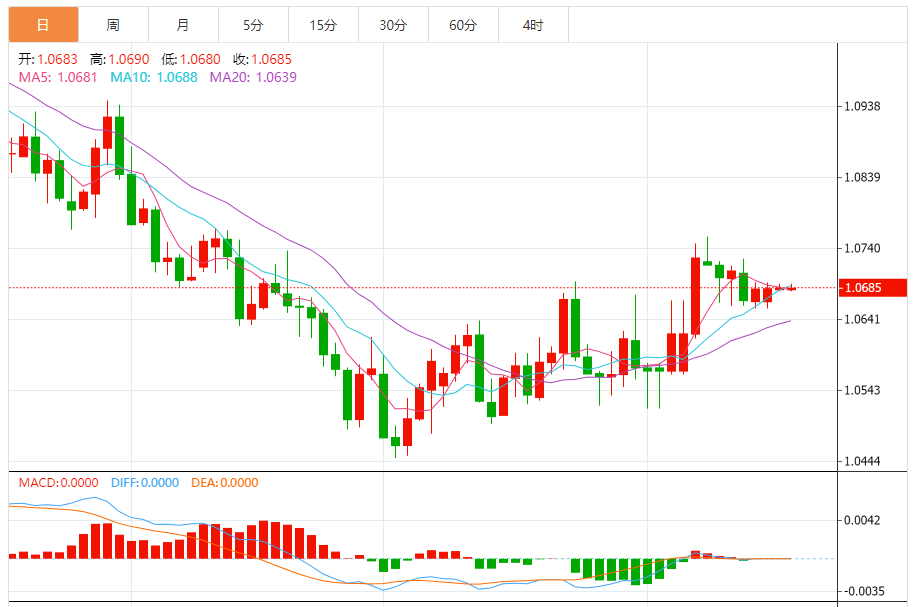Click the 1.0740 price axis label
The width and height of the screenshot is (915, 607).
click(x=862, y=248)
